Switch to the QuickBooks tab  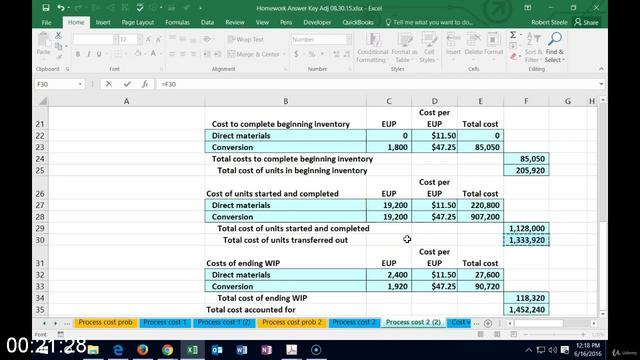[x=358, y=22]
